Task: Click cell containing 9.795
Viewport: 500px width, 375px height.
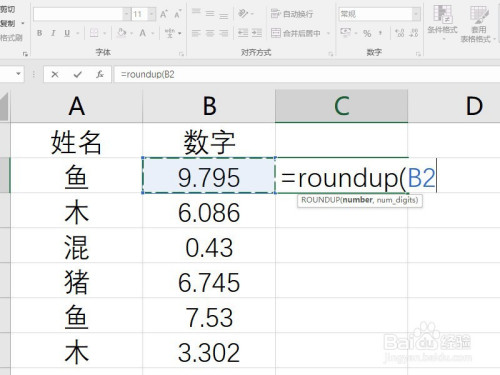Action: [x=209, y=176]
